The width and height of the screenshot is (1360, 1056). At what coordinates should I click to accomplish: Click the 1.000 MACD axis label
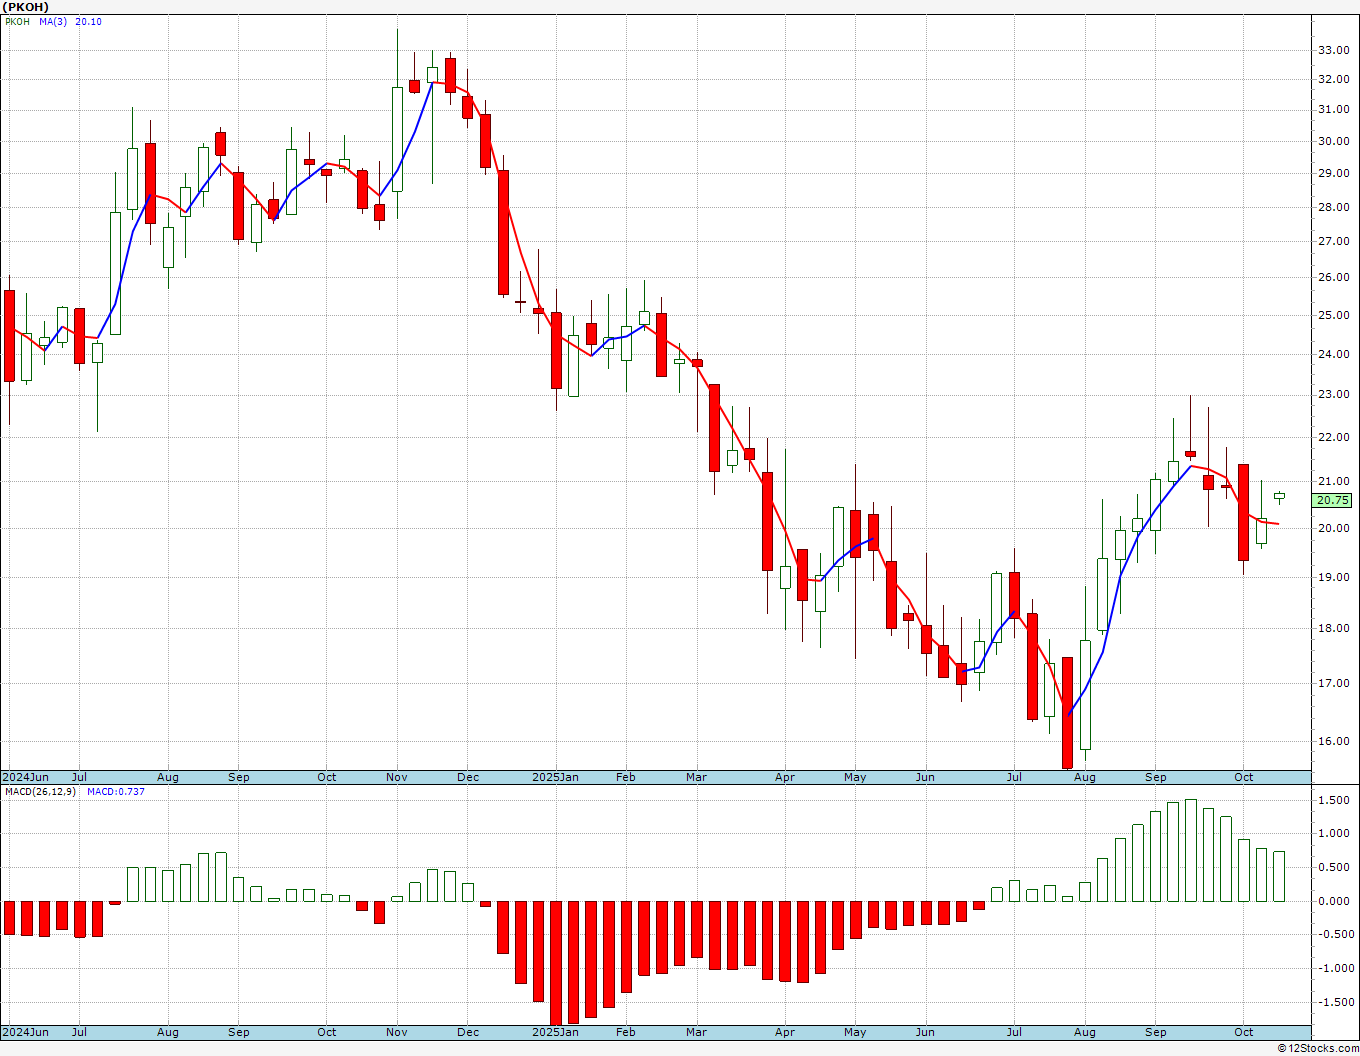(1333, 833)
